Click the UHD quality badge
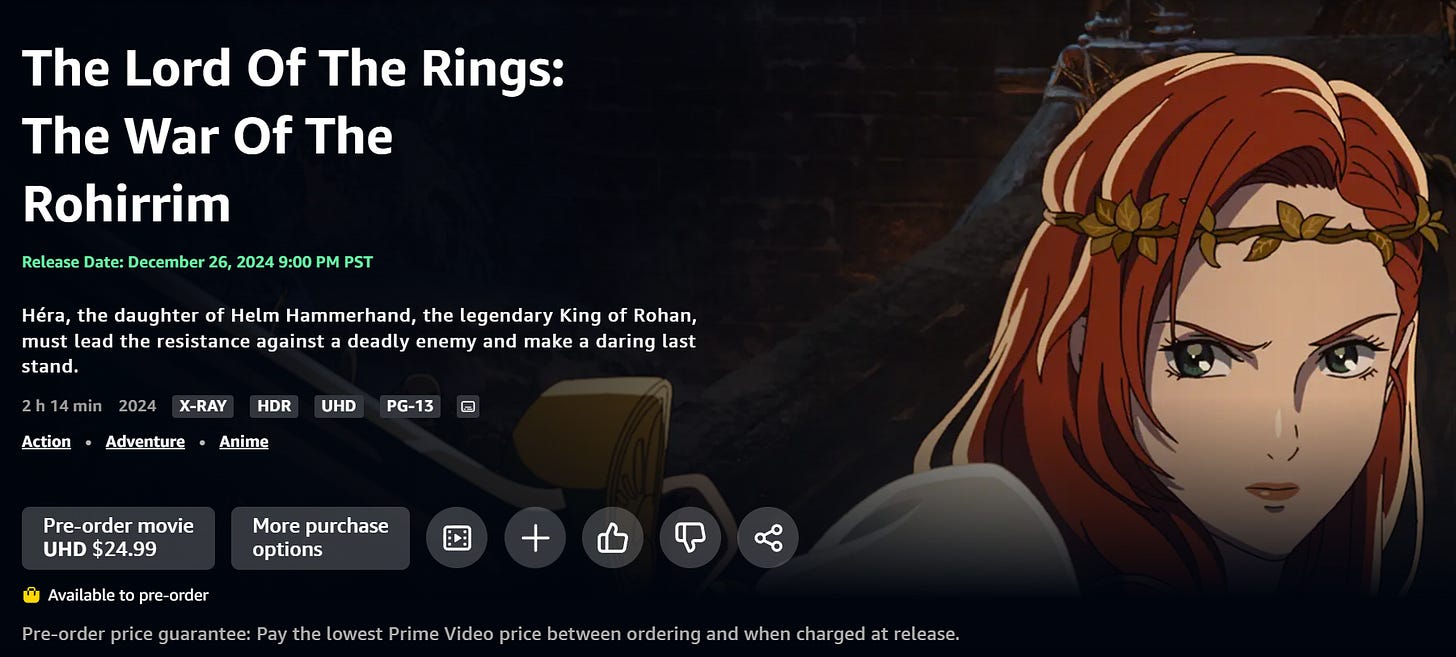Viewport: 1456px width, 657px height. point(339,406)
